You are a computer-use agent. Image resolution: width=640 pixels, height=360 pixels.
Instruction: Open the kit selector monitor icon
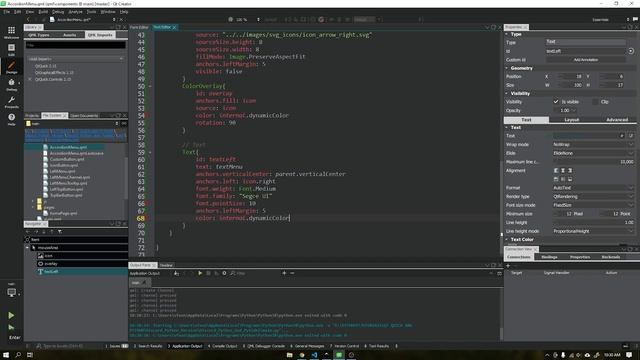11,292
